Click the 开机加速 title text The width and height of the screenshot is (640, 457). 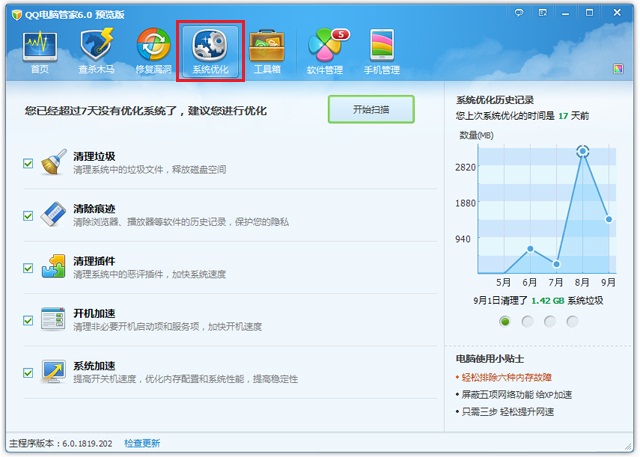pos(94,313)
